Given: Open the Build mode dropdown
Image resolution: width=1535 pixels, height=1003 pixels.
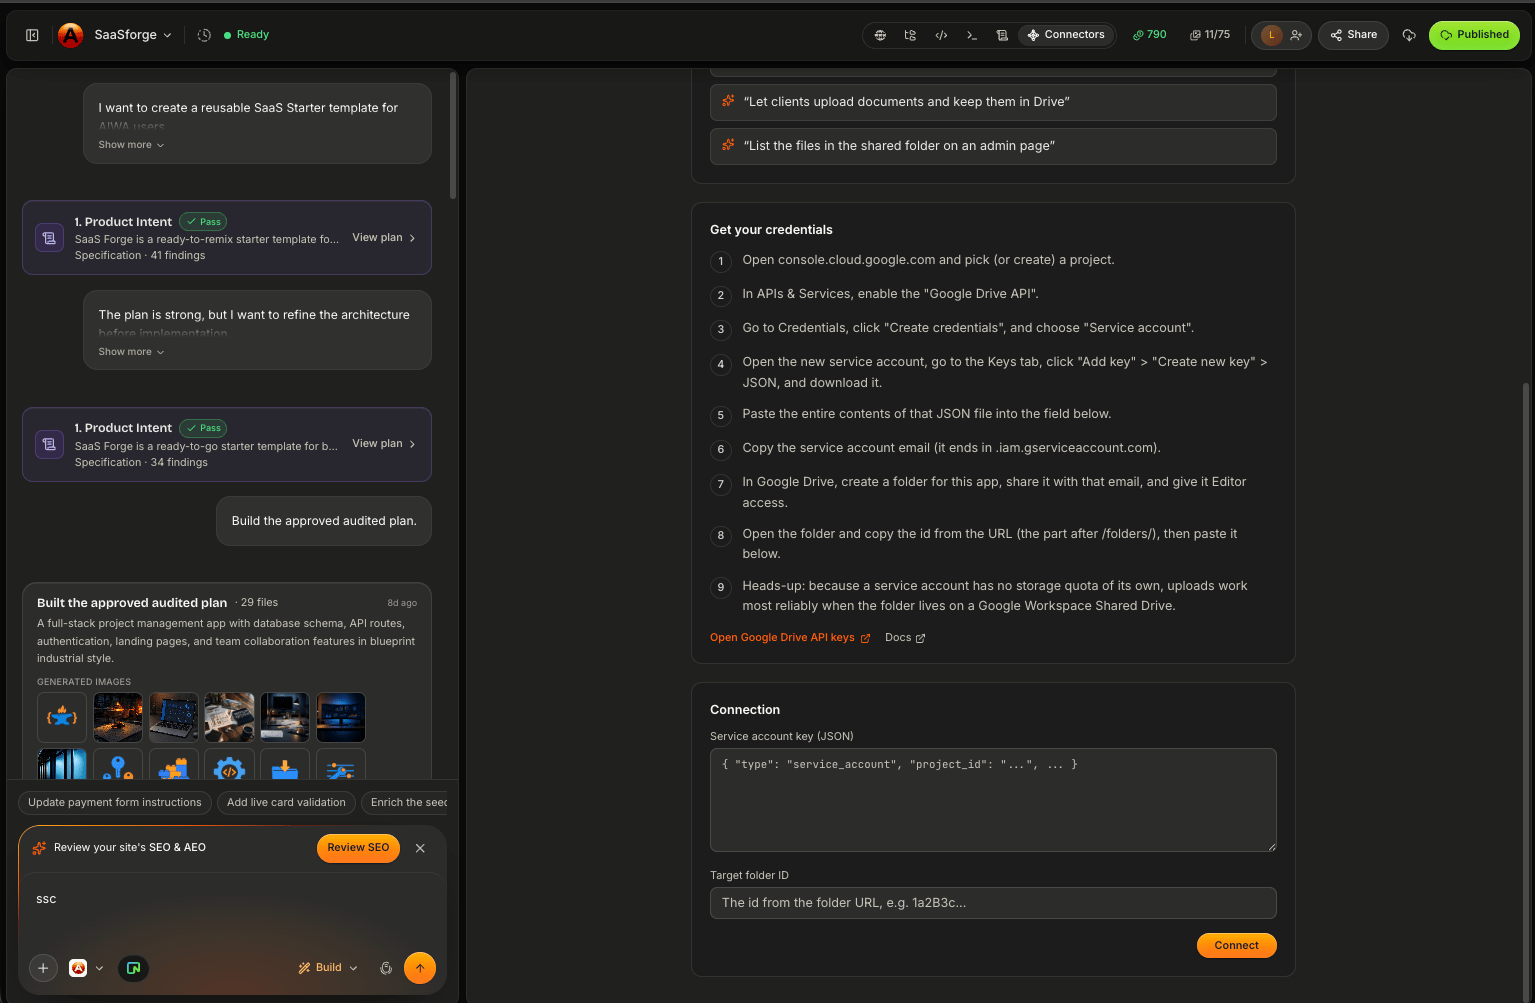Looking at the screenshot, I should pos(328,968).
